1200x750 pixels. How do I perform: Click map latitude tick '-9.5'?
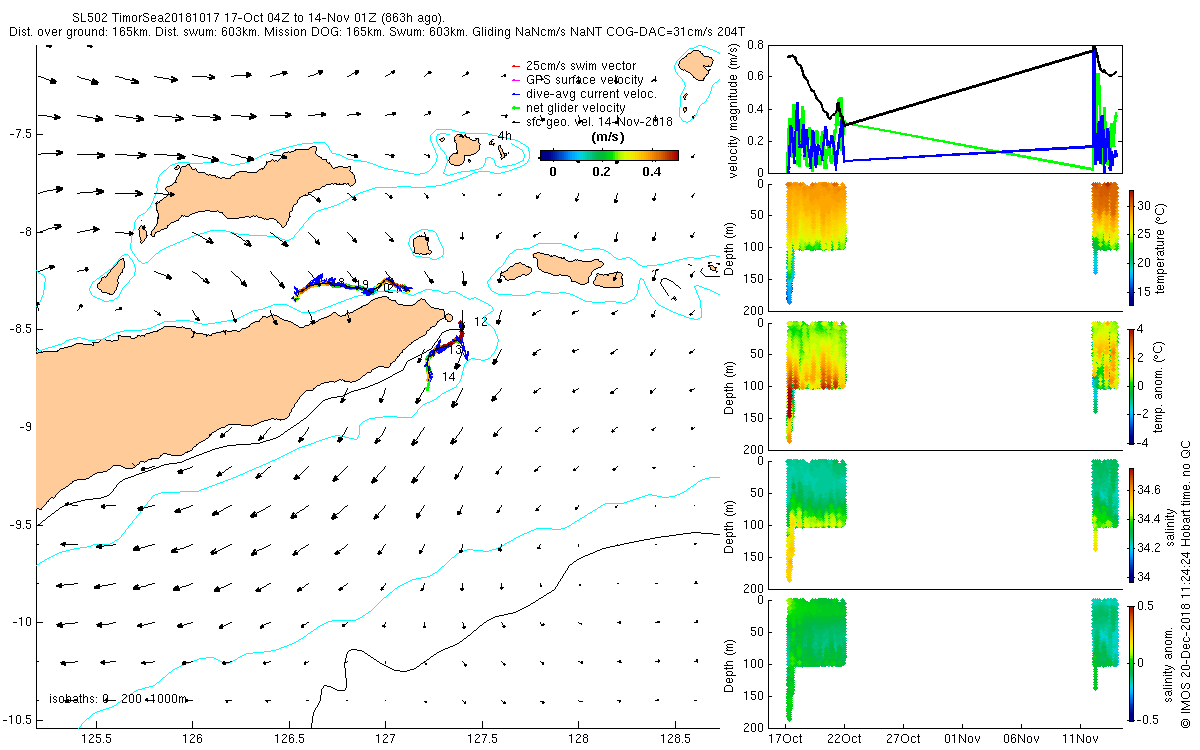22,524
